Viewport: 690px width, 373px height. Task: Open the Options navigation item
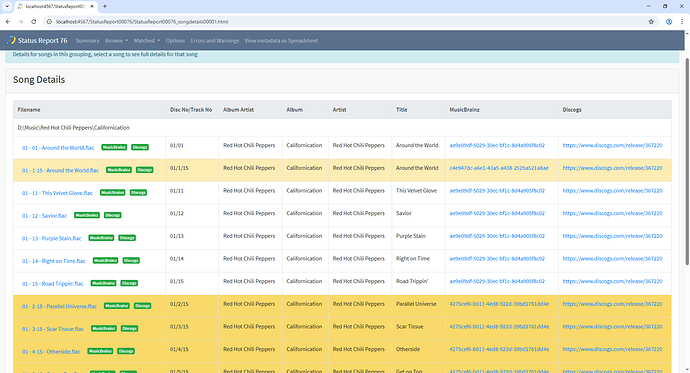(x=175, y=40)
